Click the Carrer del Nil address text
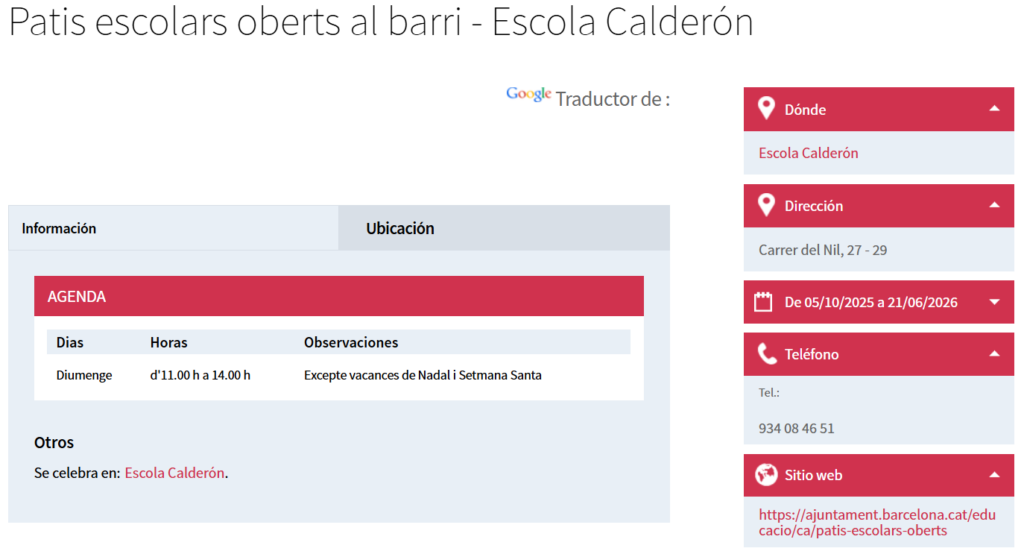This screenshot has height=554, width=1024. tap(822, 250)
